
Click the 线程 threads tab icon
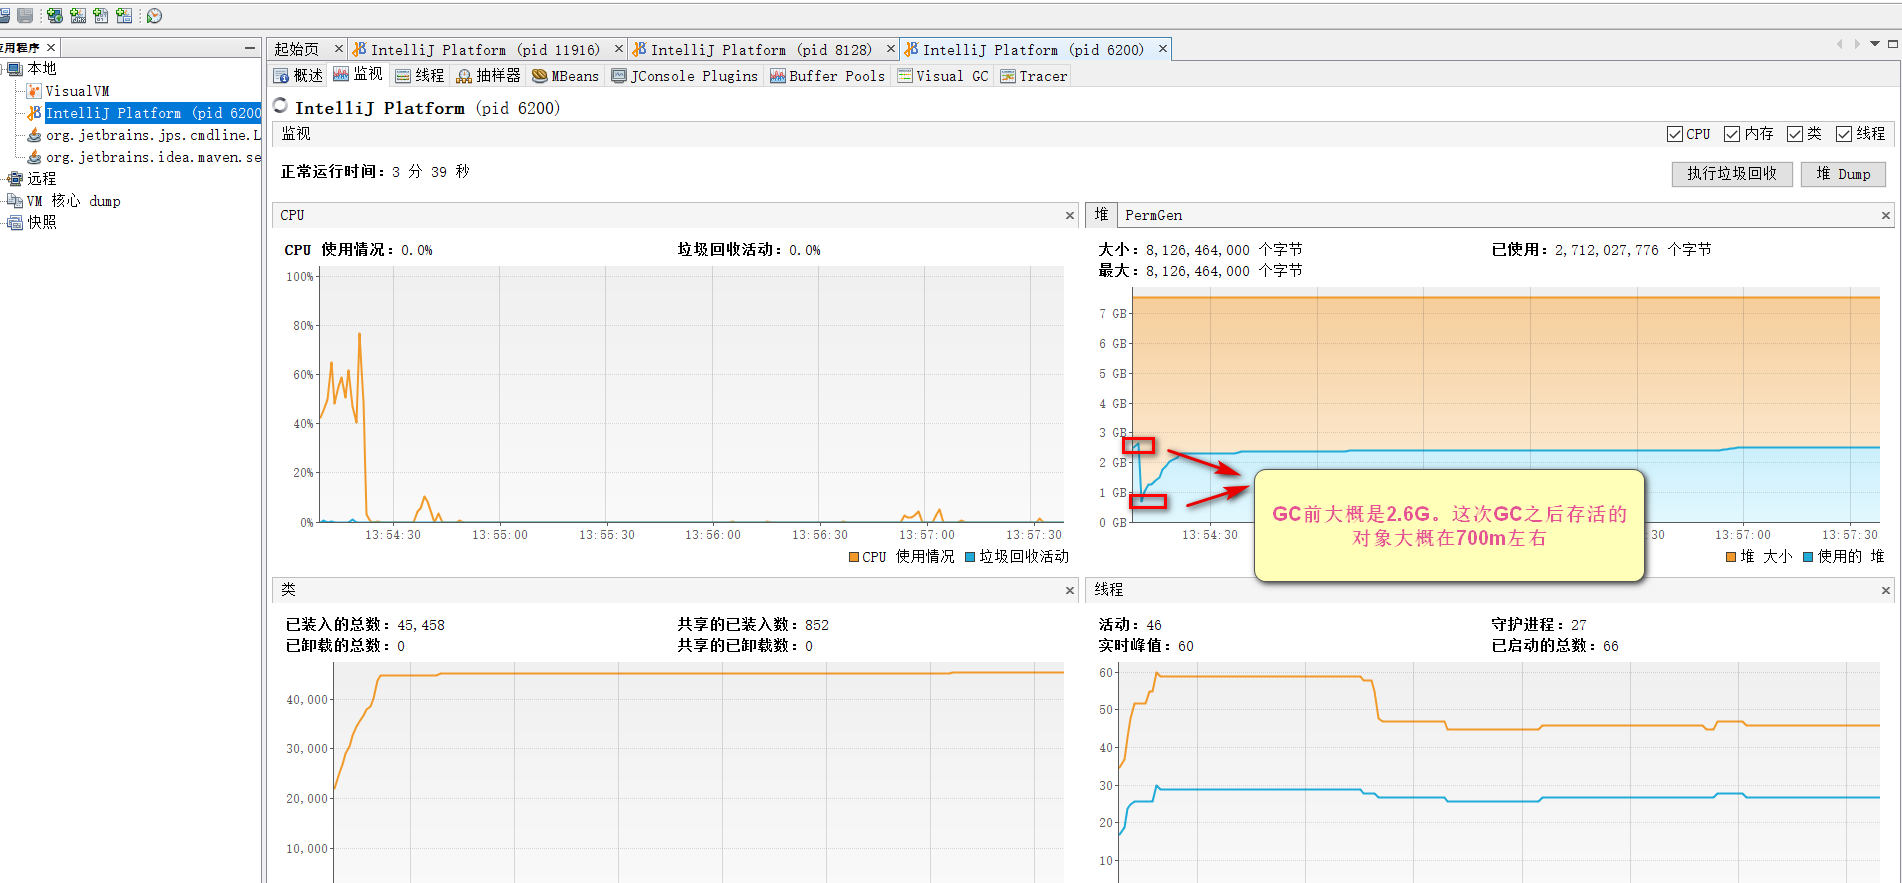(403, 76)
